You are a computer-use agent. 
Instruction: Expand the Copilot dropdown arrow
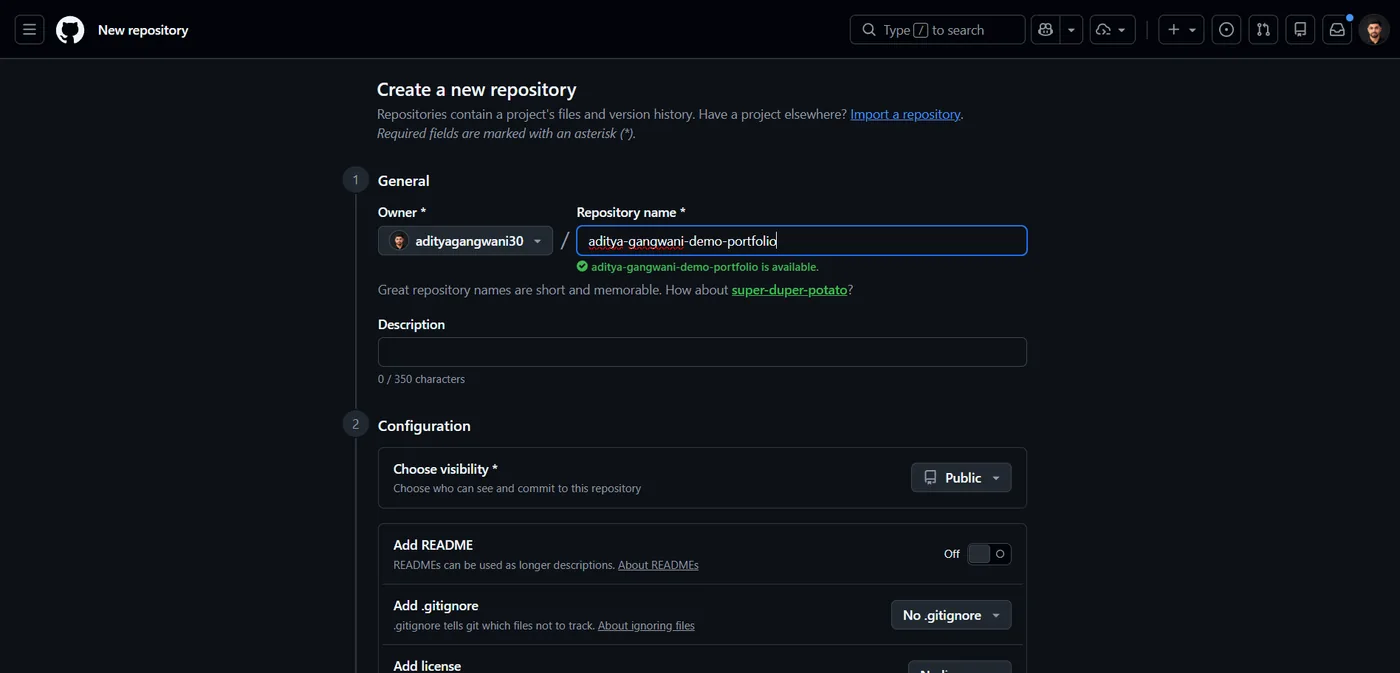click(1072, 30)
